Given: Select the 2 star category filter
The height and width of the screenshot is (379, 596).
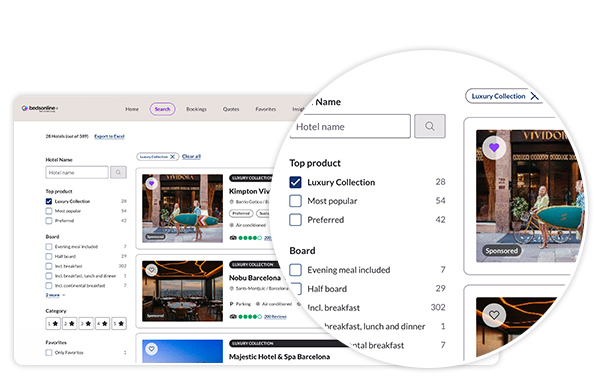Looking at the screenshot, I should tap(69, 323).
